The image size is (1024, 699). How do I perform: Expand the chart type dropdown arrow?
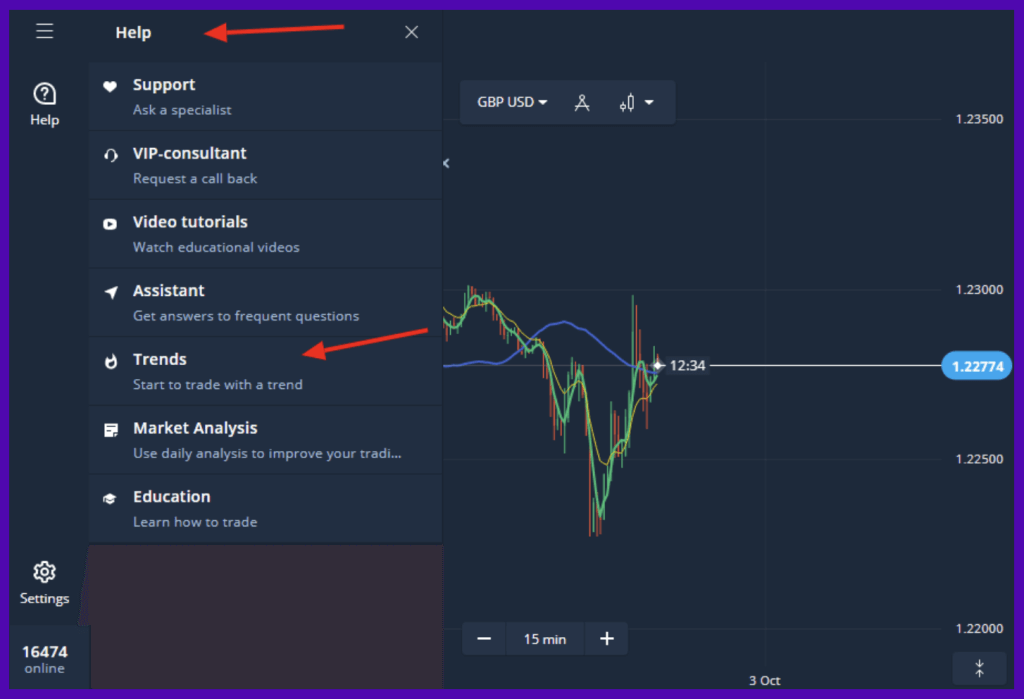[649, 103]
